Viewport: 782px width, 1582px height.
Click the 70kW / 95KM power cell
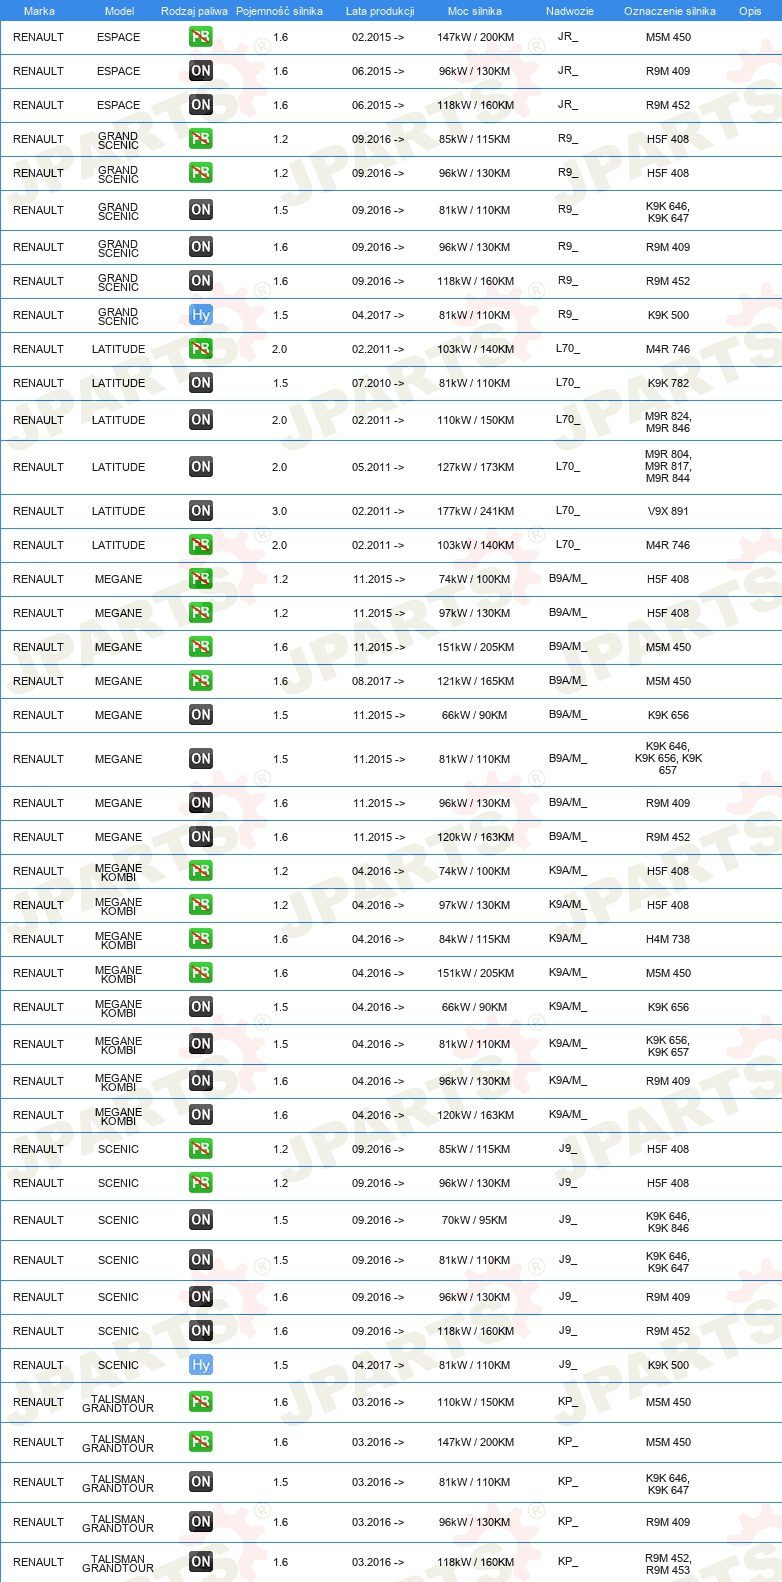pyautogui.click(x=475, y=1220)
